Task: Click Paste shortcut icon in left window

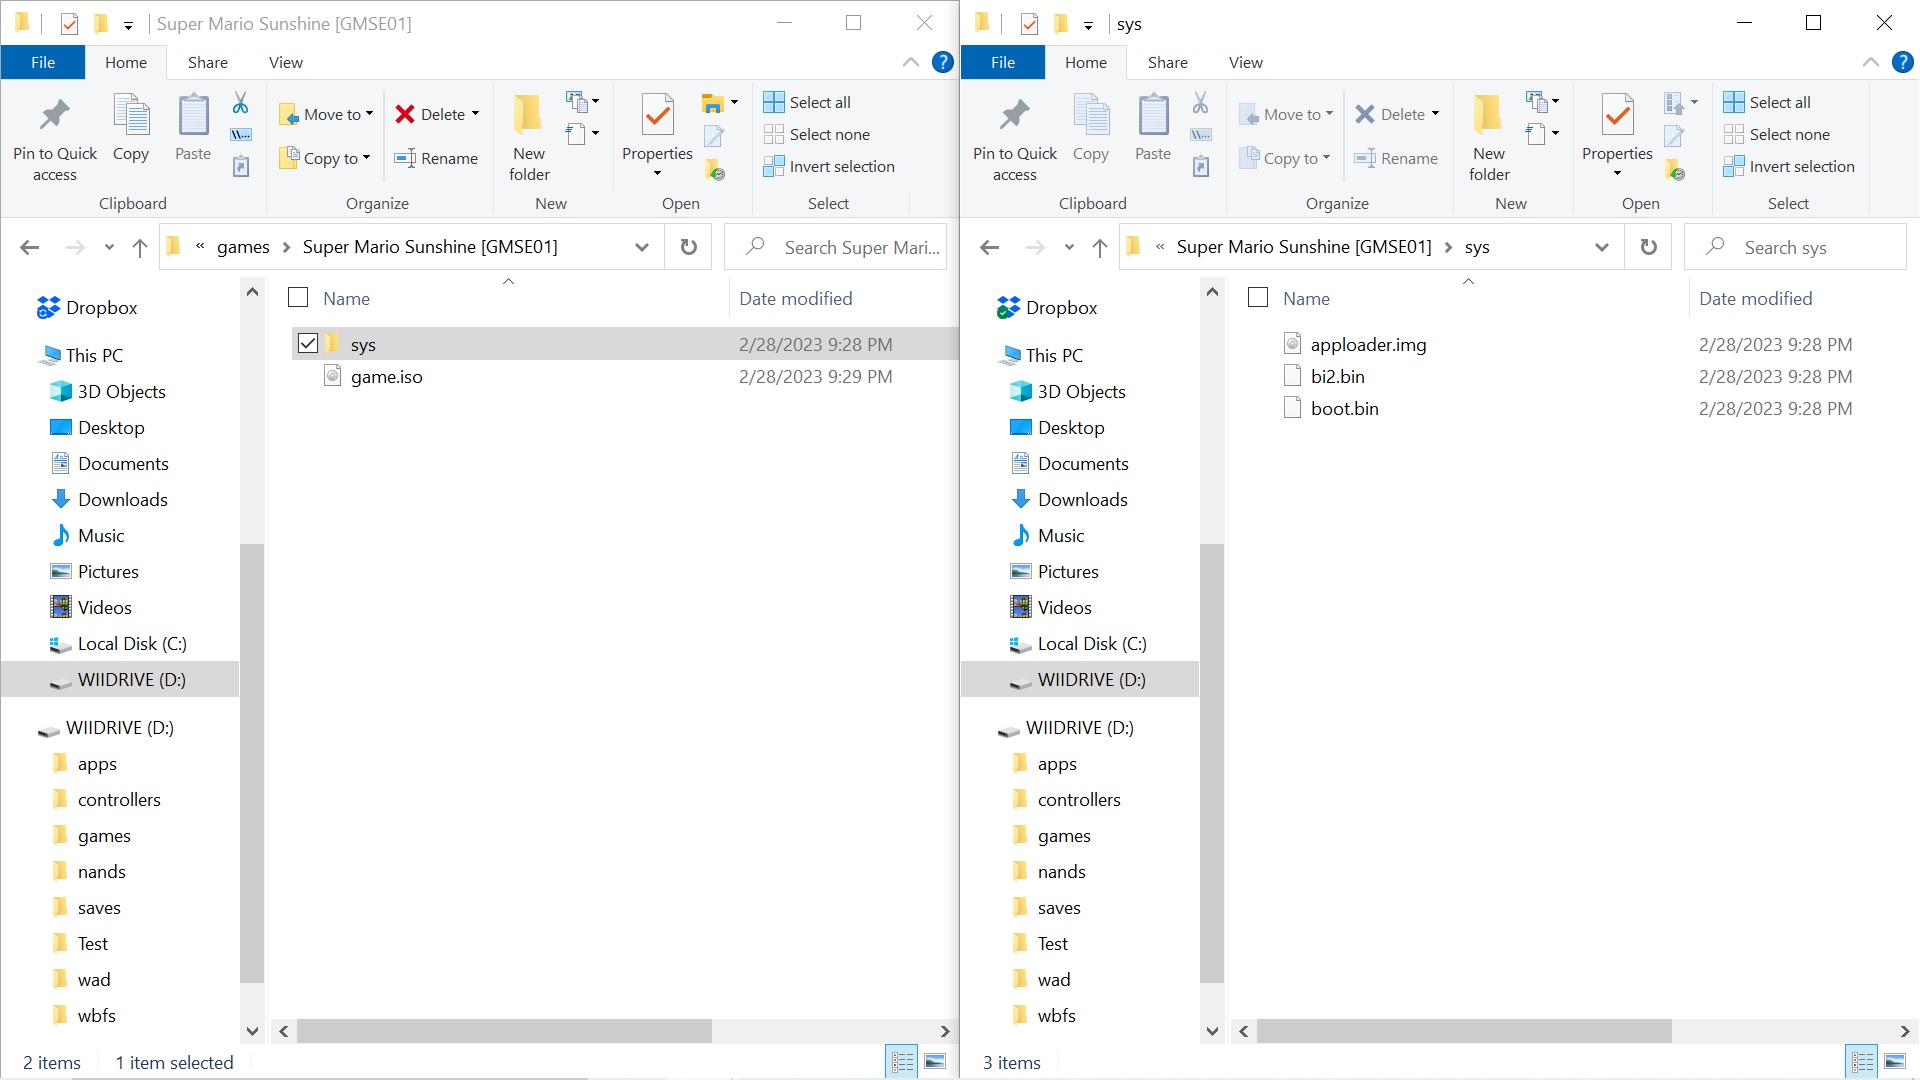Action: point(240,166)
